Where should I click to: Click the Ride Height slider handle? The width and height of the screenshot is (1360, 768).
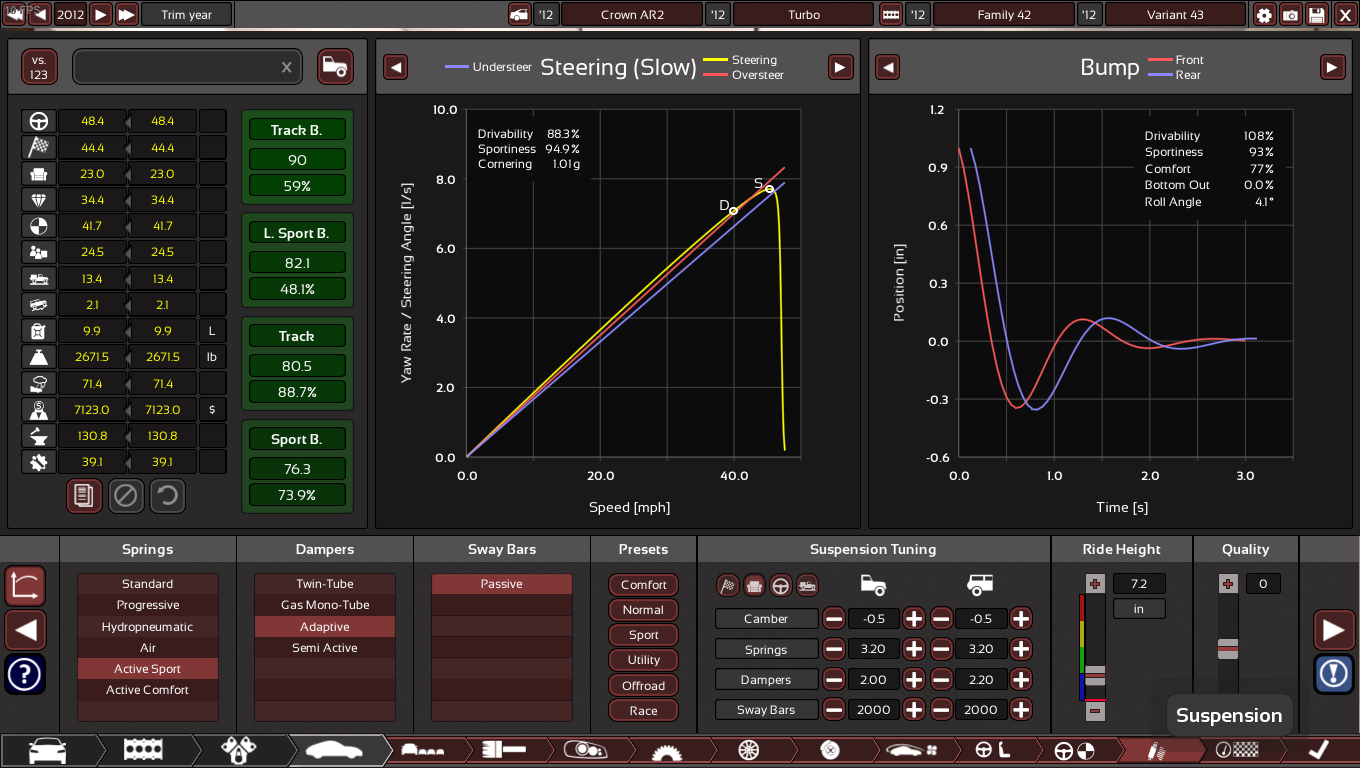coord(1095,678)
